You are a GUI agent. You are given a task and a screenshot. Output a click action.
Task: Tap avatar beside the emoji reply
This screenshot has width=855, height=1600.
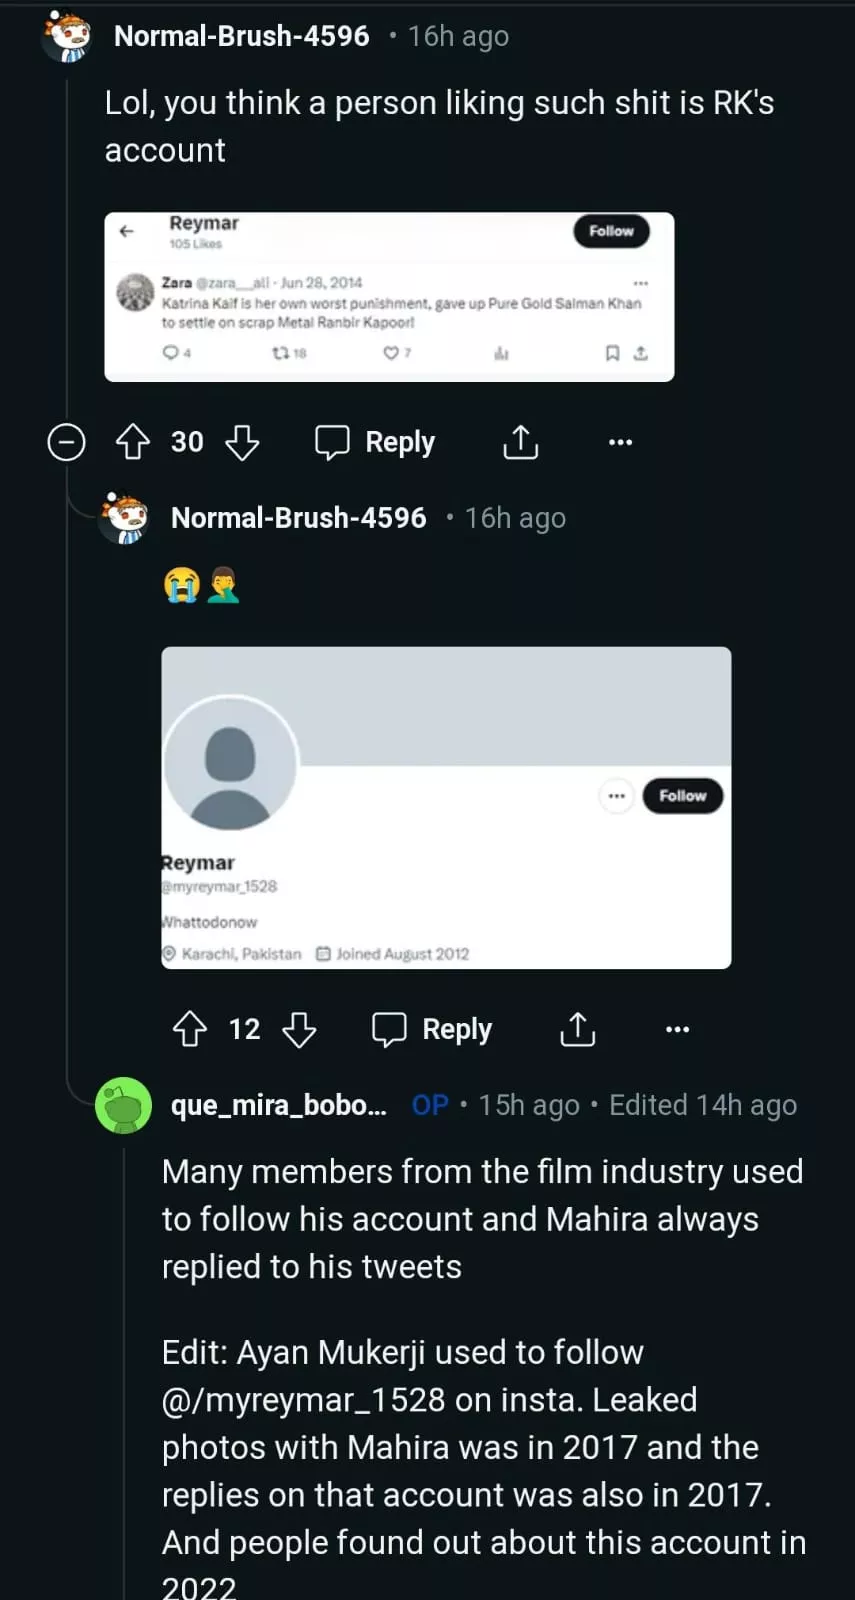[x=125, y=518]
